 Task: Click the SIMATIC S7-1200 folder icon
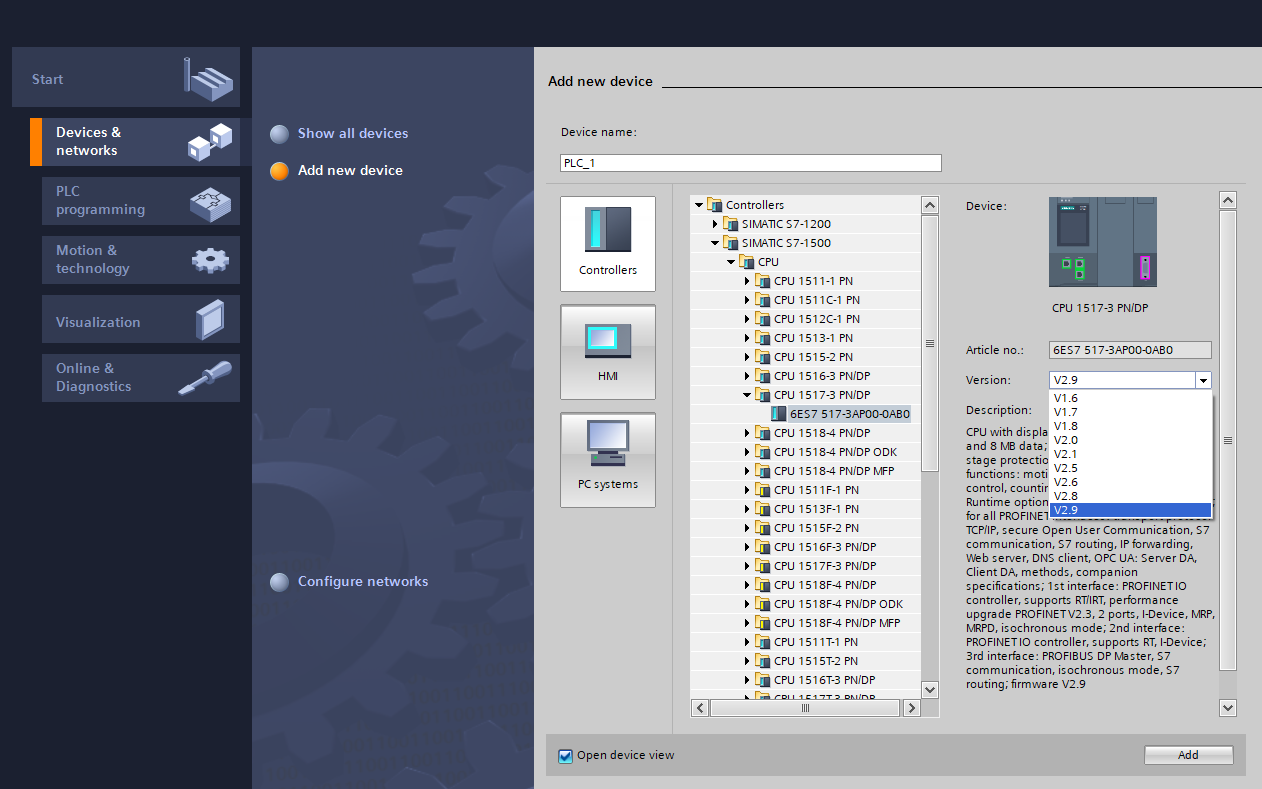pos(731,224)
